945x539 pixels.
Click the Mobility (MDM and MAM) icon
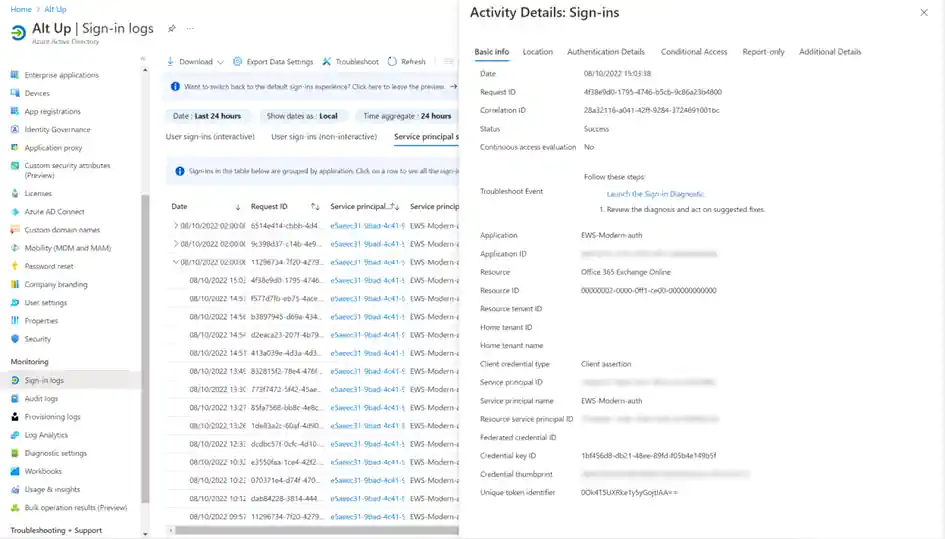click(15, 248)
